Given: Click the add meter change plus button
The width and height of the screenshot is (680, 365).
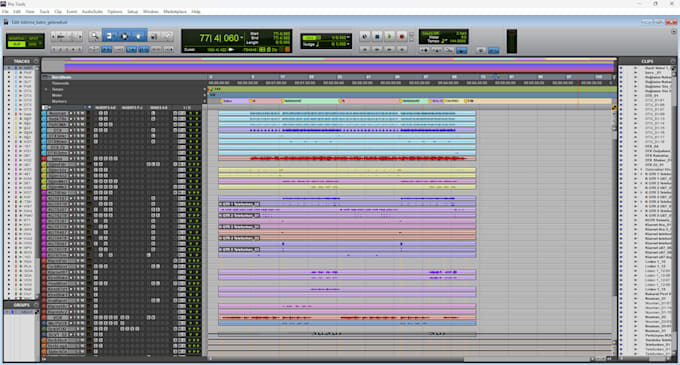Looking at the screenshot, I should [205, 95].
